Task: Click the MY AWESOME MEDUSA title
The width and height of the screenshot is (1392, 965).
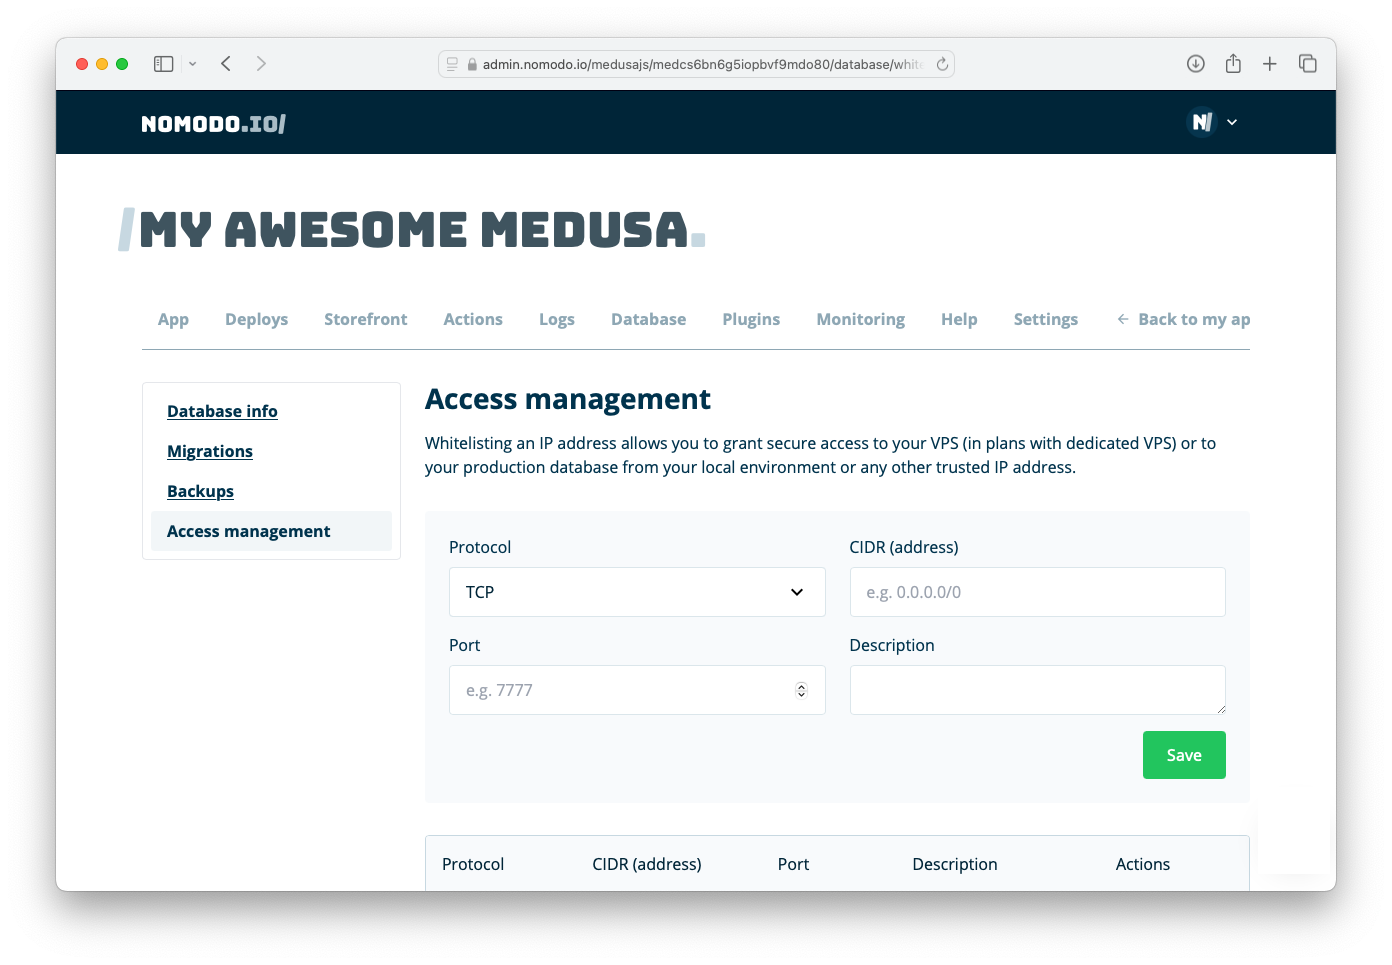Action: [x=413, y=230]
